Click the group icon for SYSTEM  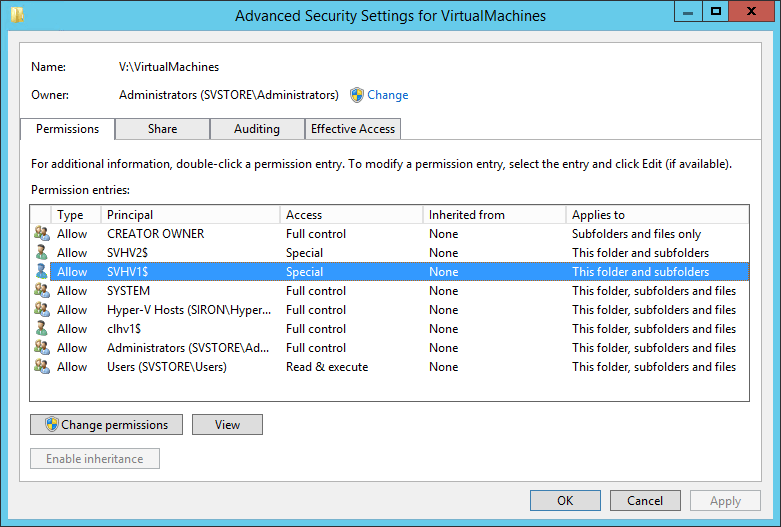click(42, 290)
